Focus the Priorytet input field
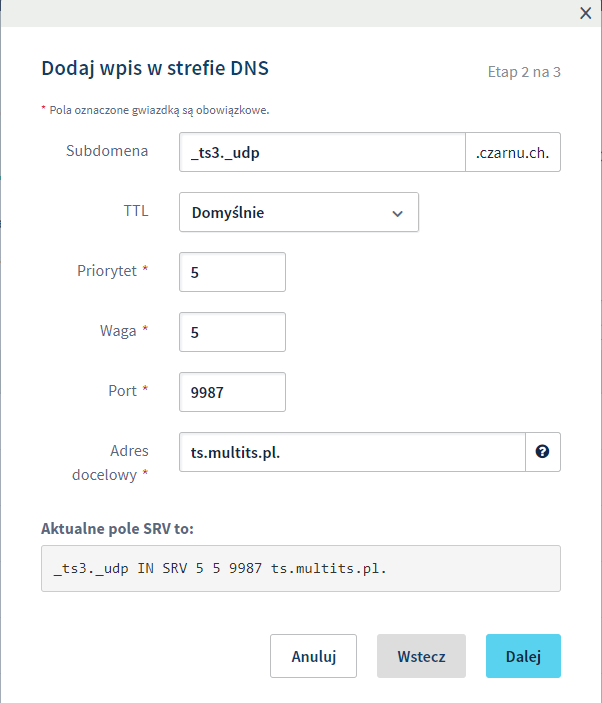 (232, 272)
